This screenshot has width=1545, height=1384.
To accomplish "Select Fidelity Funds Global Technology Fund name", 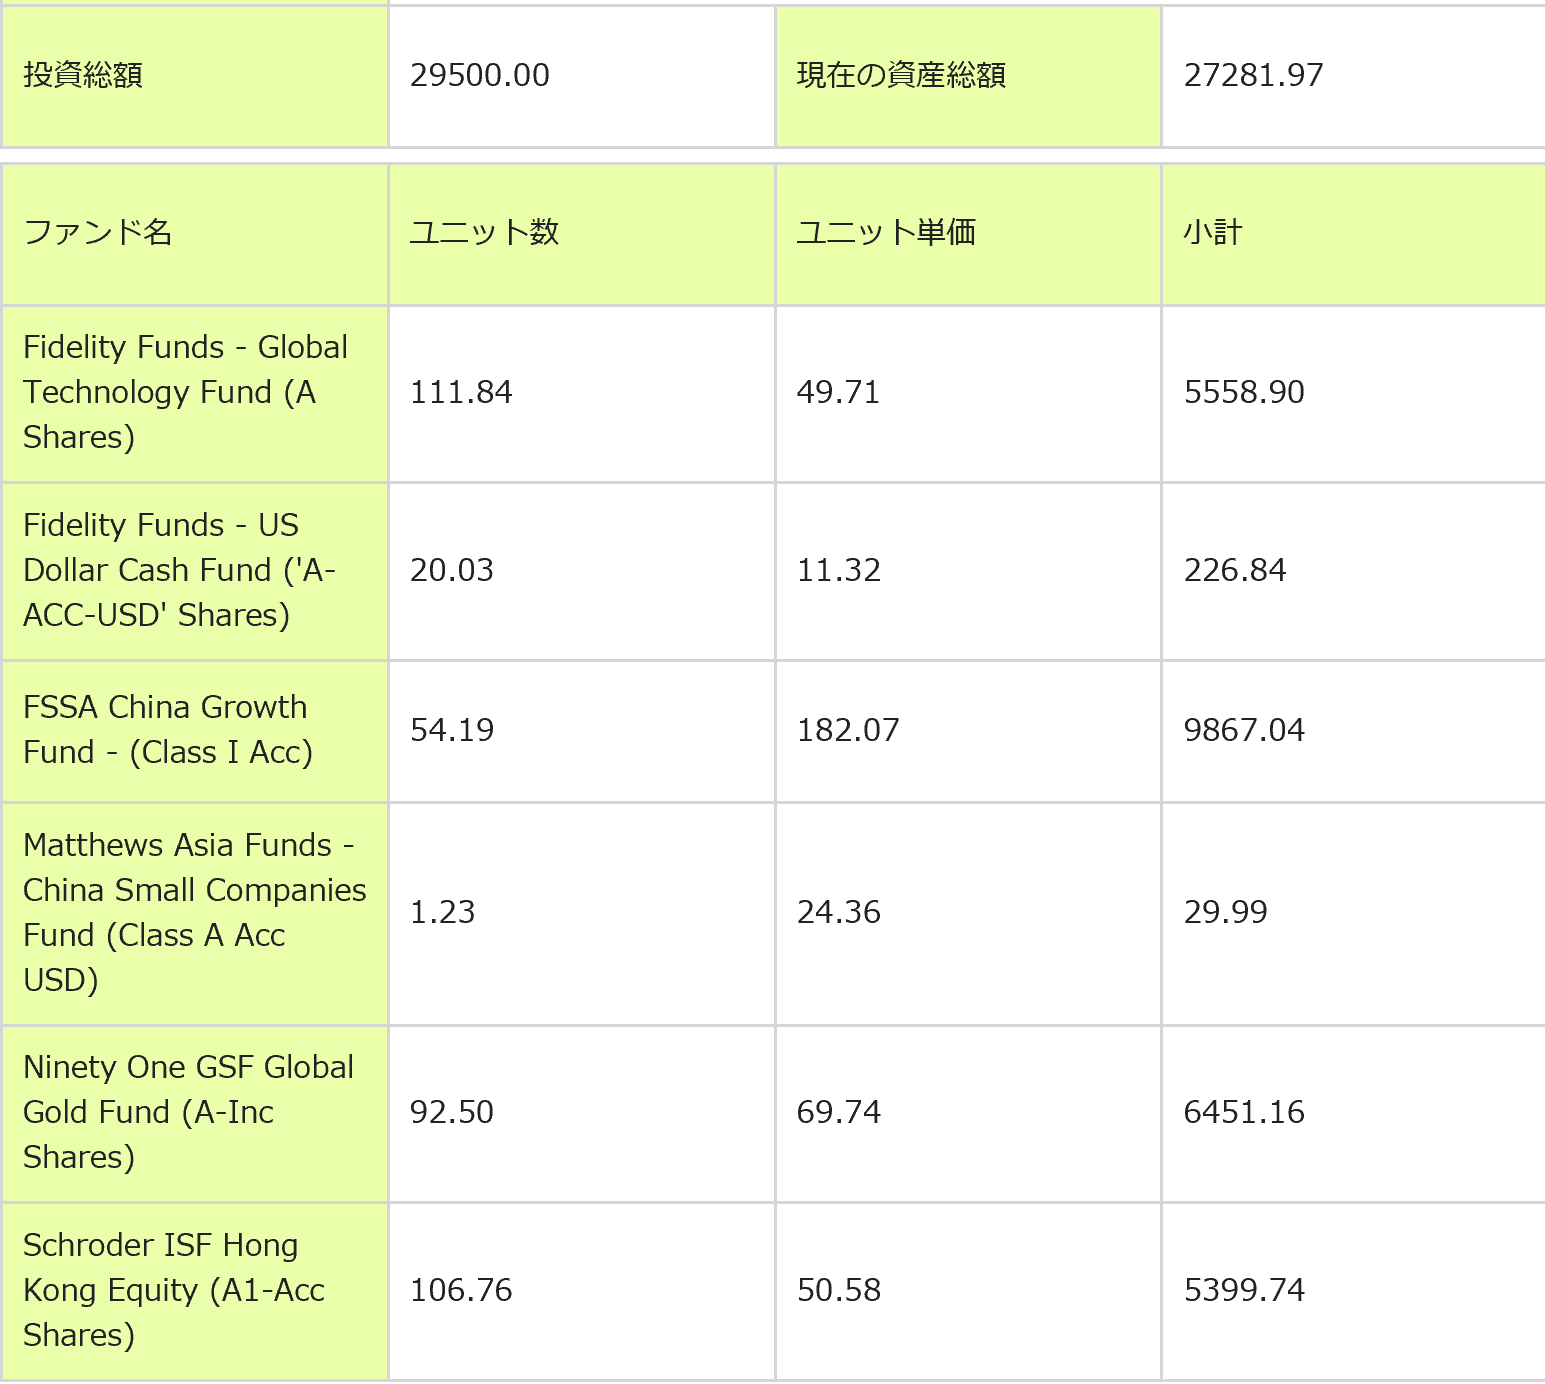I will tap(185, 392).
